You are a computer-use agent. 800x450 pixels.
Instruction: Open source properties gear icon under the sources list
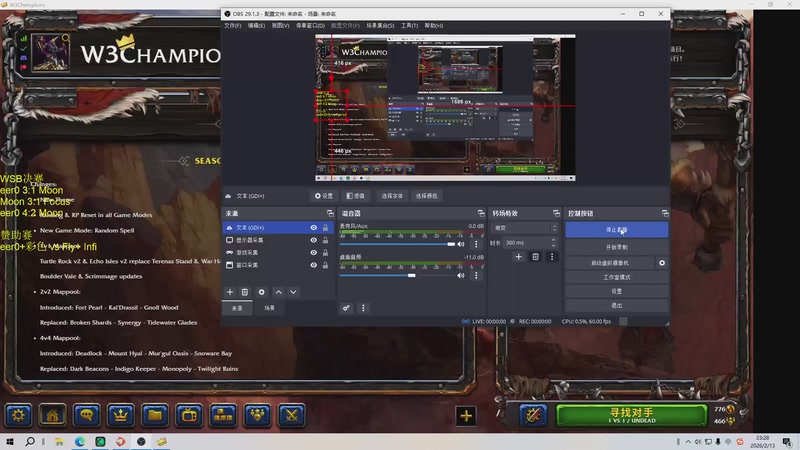pyautogui.click(x=261, y=292)
